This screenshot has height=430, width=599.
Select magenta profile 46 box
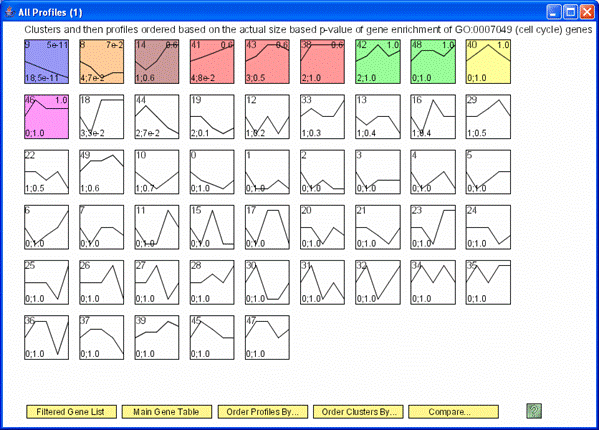pos(47,117)
